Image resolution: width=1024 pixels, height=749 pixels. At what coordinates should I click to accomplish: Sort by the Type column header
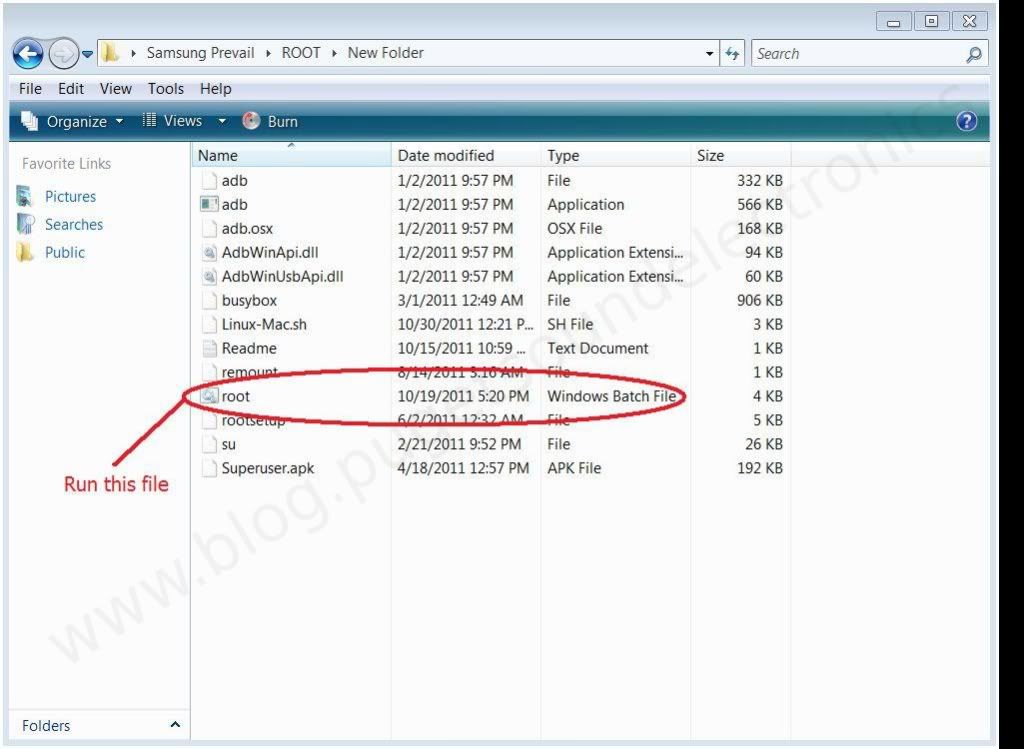pyautogui.click(x=616, y=155)
